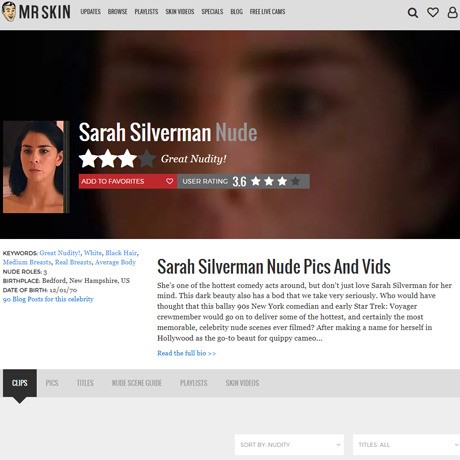Click the Add to Favorites button

pos(128,181)
